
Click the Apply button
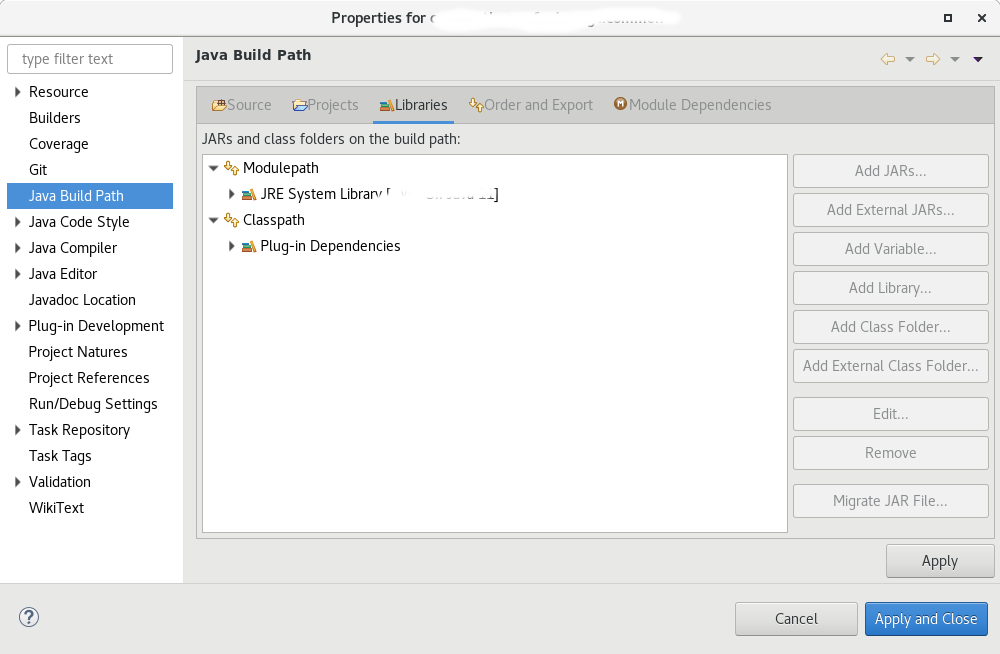[939, 561]
